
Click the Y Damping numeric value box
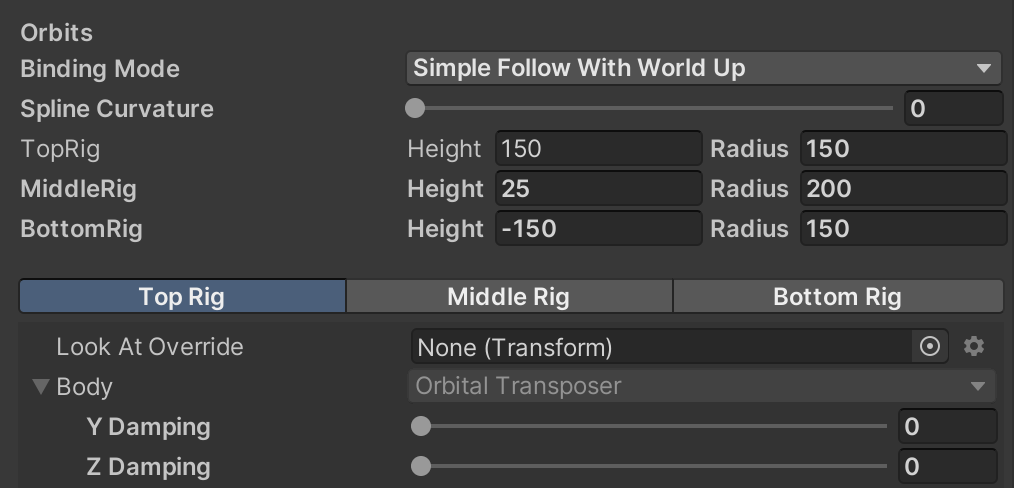pos(948,426)
